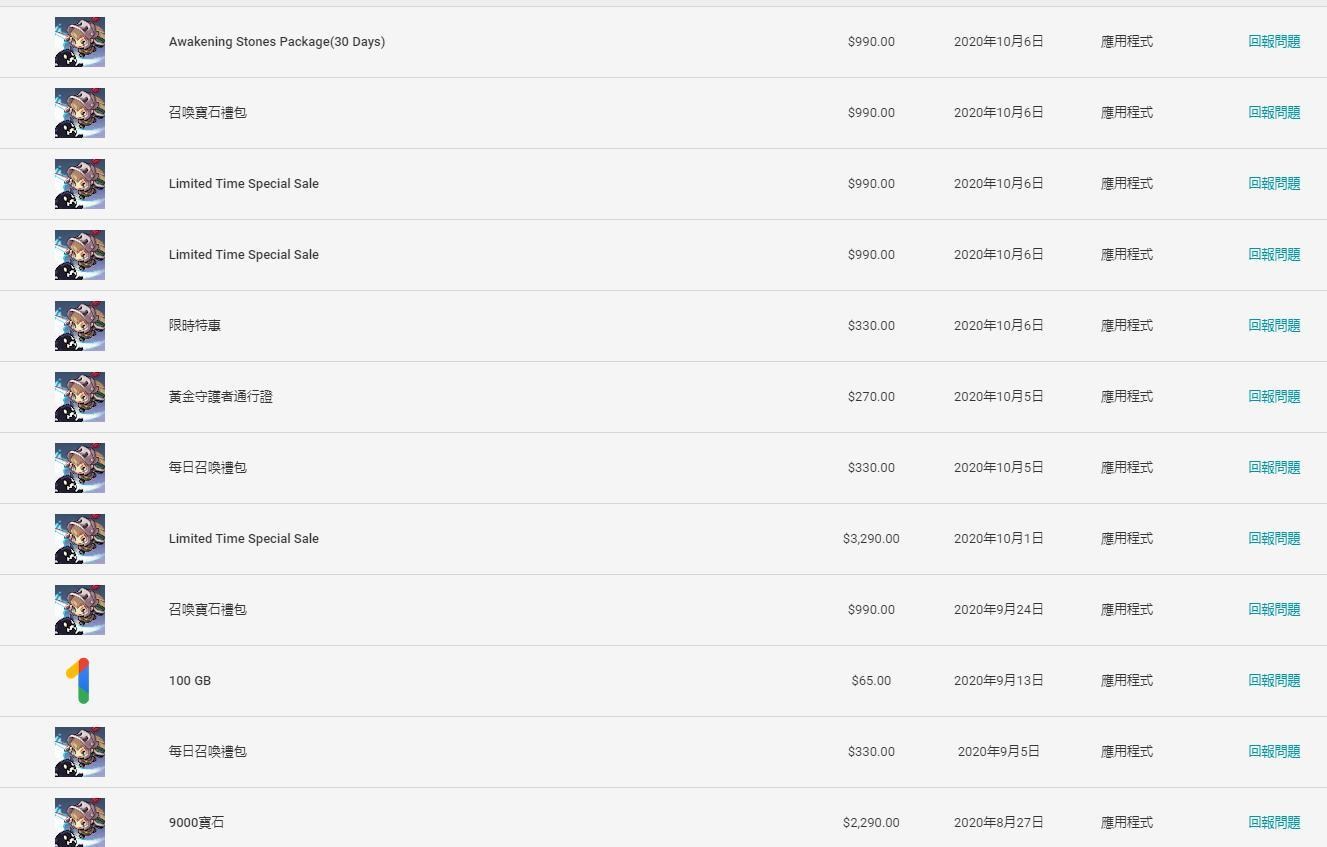Open the 黃金守護者通行證 order row
Image resolution: width=1327 pixels, height=847 pixels.
click(x=663, y=397)
